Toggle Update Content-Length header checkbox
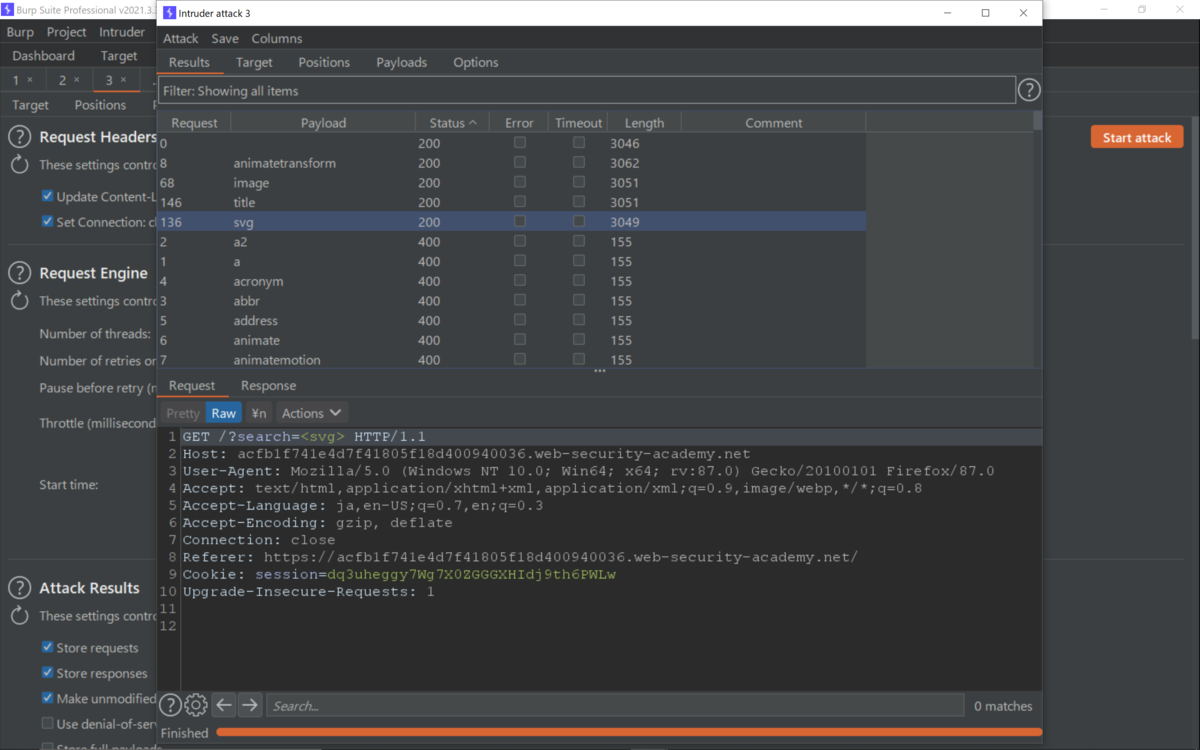 (x=47, y=196)
